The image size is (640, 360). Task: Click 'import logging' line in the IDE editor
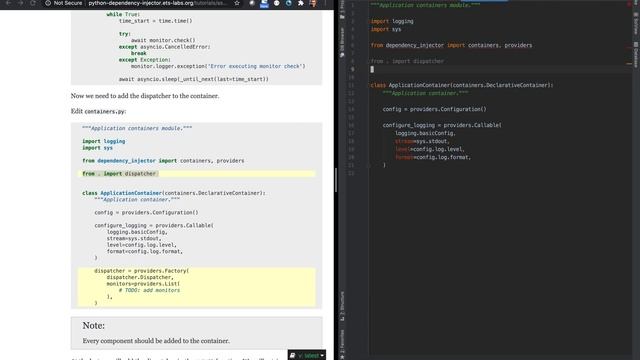(392, 21)
